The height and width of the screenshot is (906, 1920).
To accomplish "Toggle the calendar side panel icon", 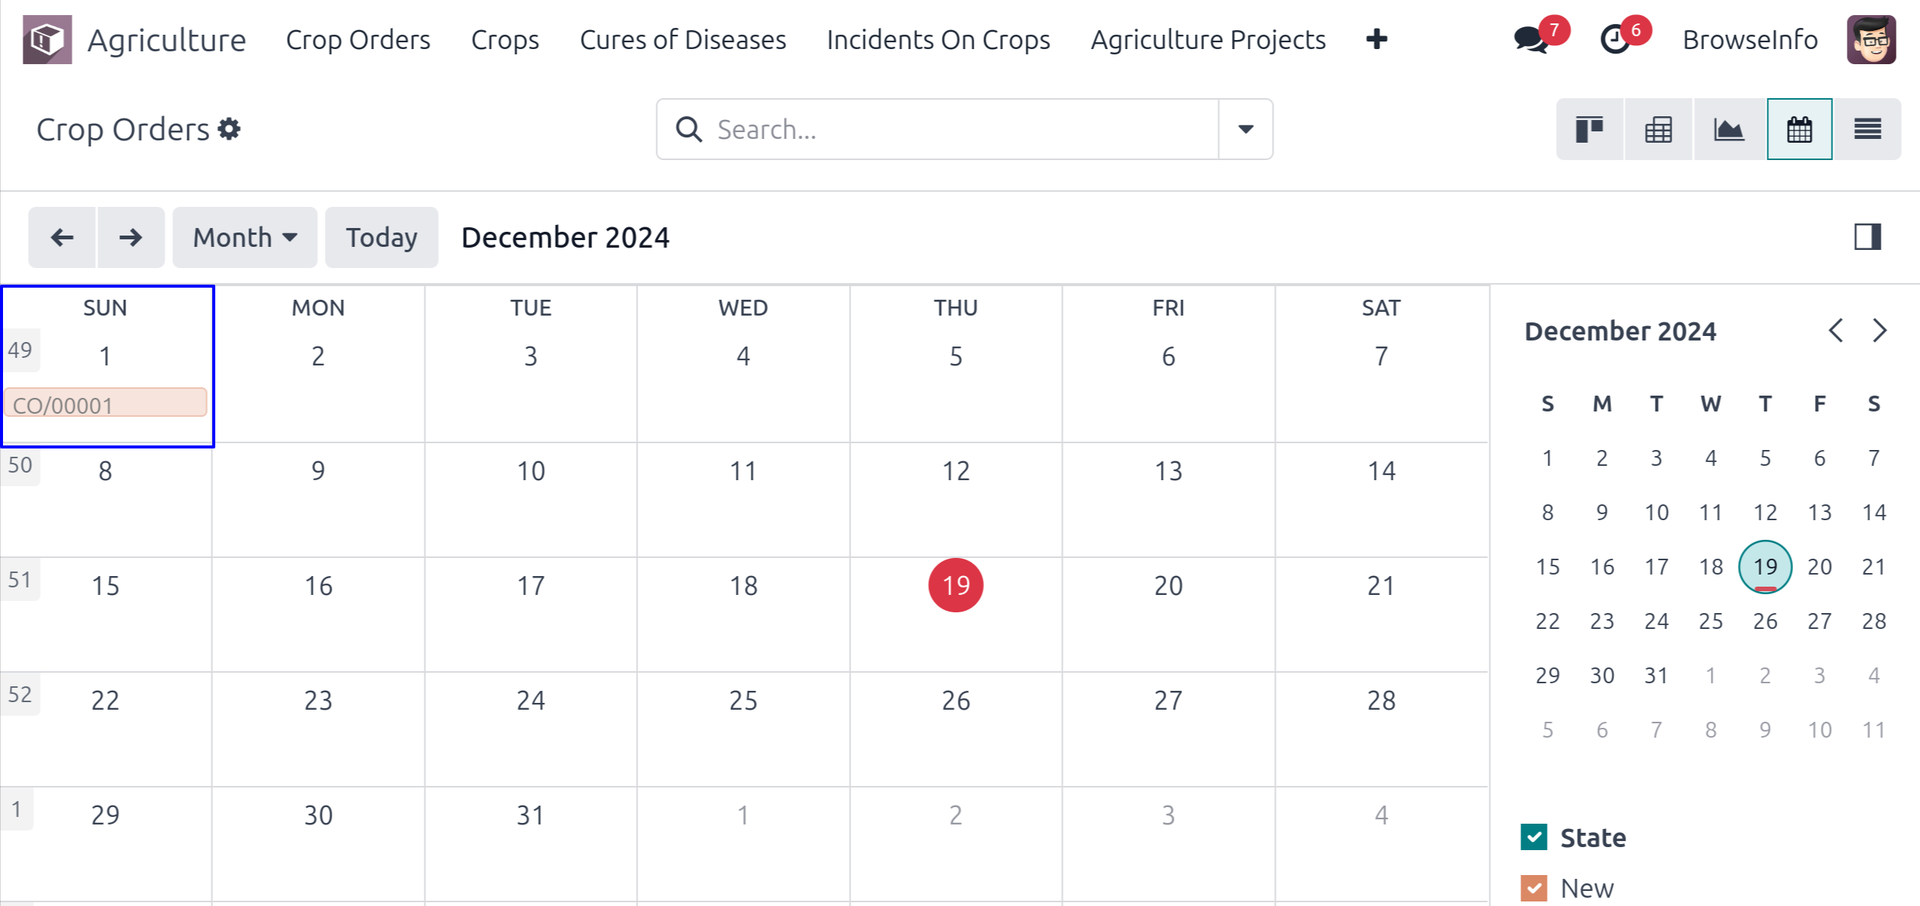I will click(1867, 237).
